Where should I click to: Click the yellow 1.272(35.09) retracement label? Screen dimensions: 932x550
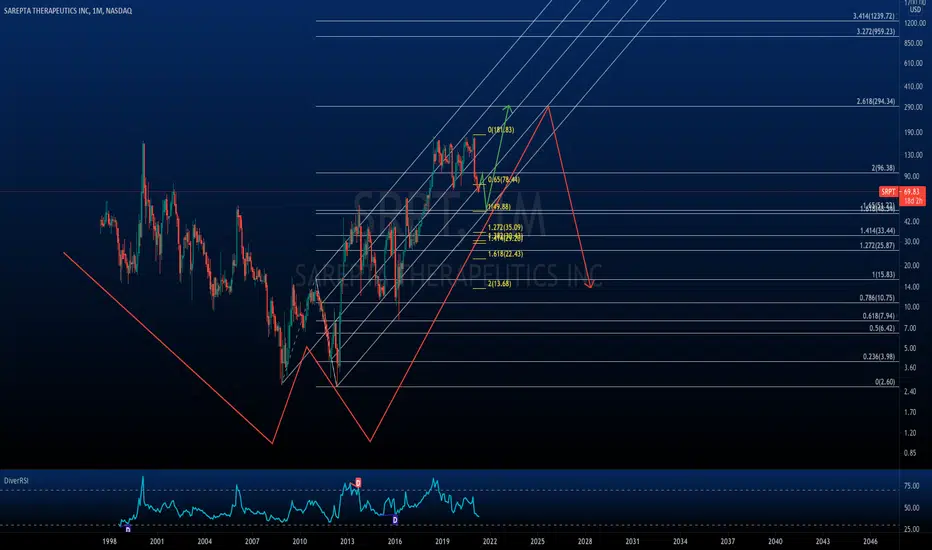click(505, 228)
